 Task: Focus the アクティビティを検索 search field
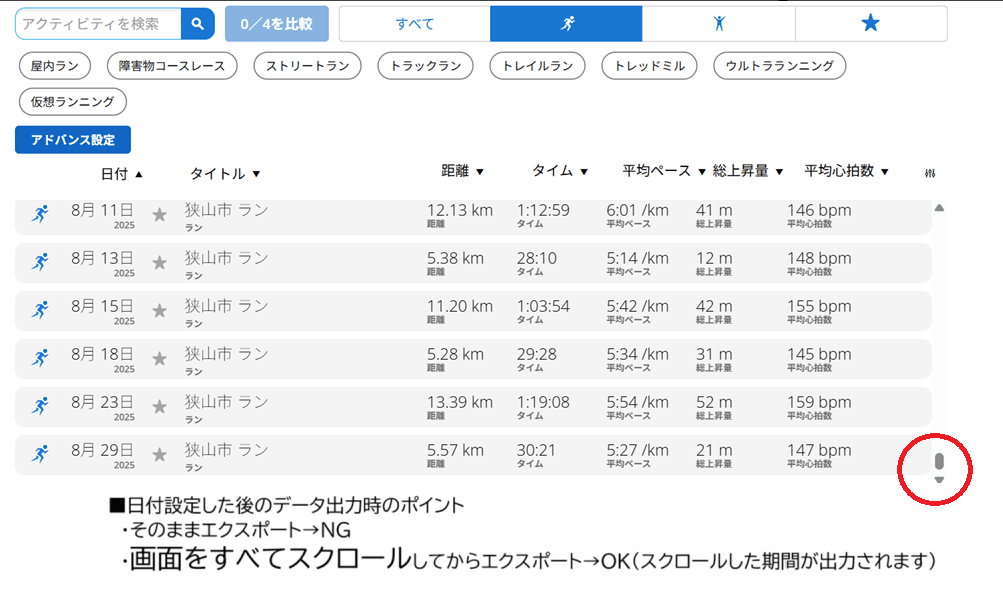[98, 24]
